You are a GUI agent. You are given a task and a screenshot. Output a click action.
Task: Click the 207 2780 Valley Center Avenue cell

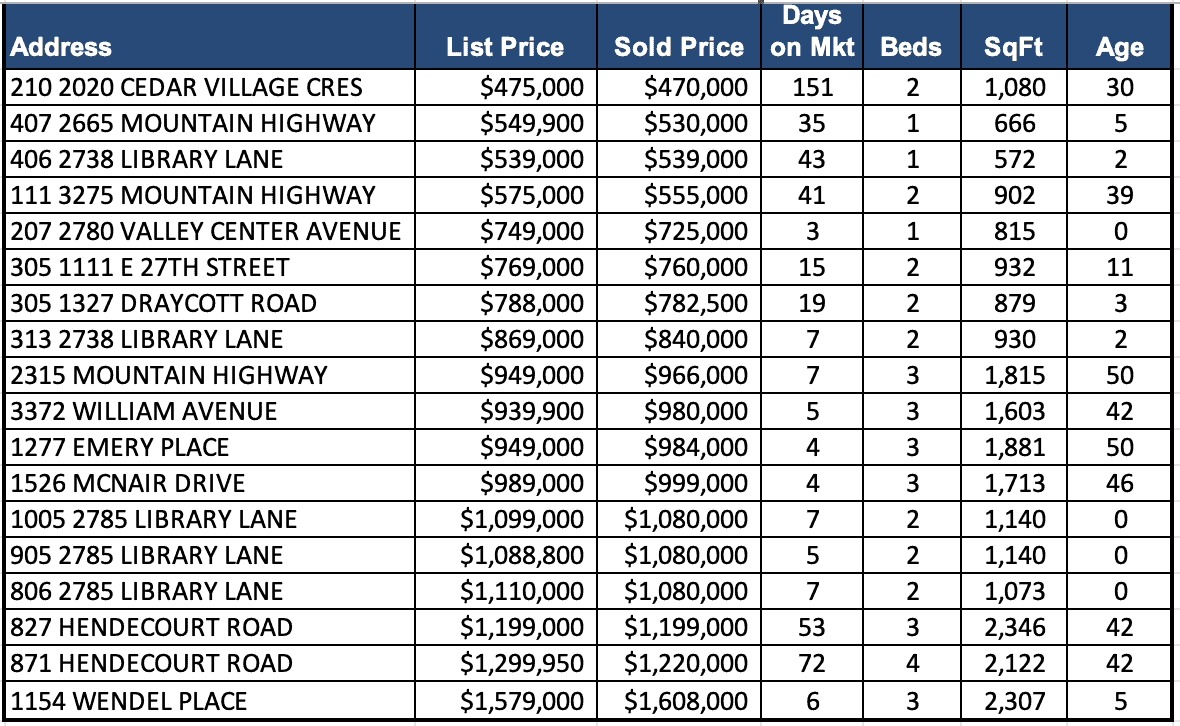pos(205,231)
